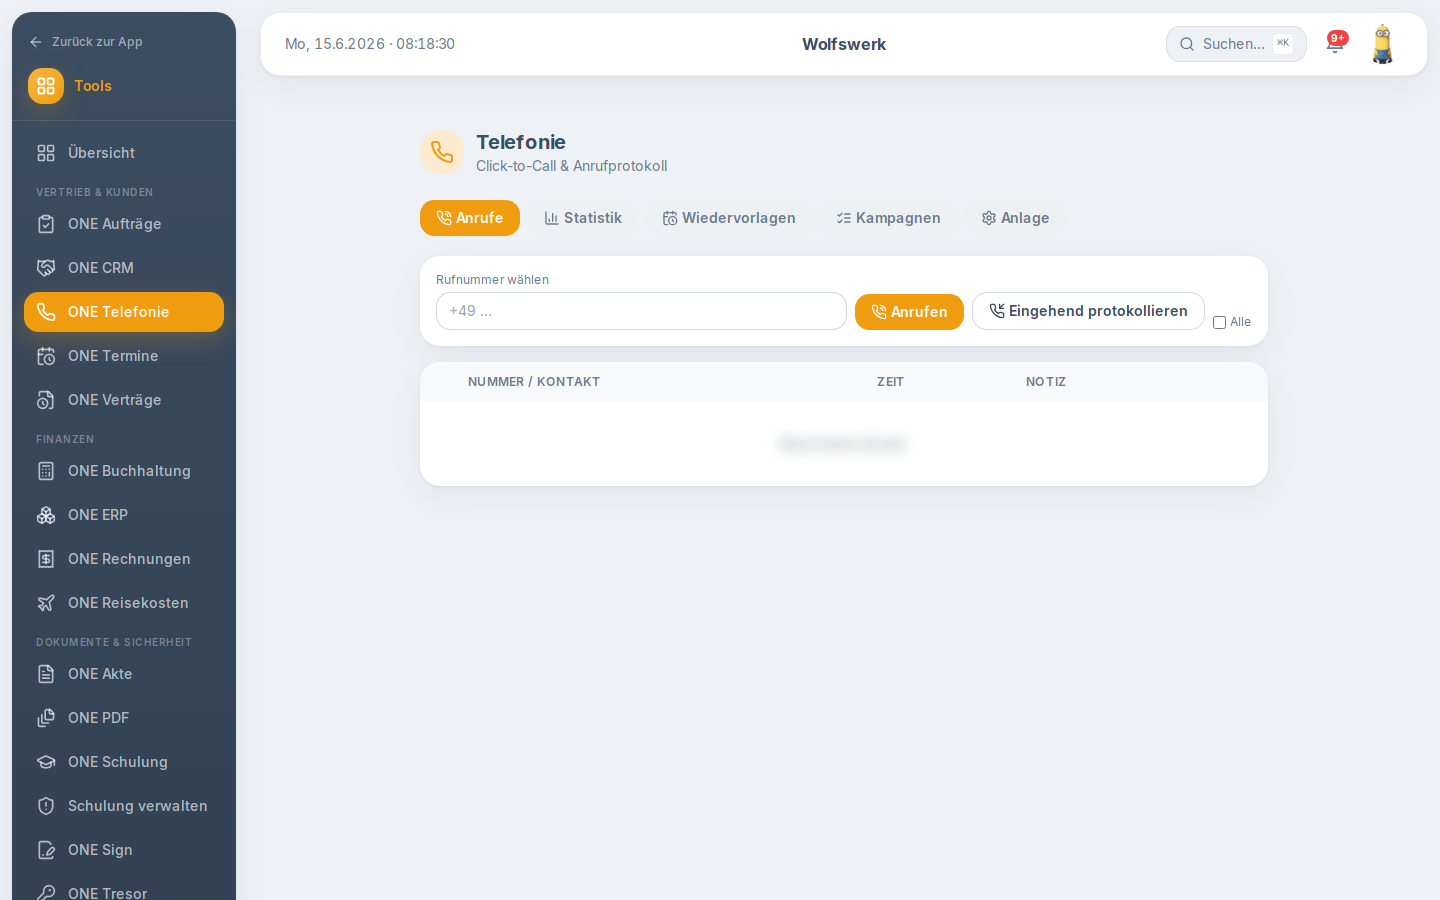Click the date and time display
The height and width of the screenshot is (900, 1440).
(x=370, y=44)
